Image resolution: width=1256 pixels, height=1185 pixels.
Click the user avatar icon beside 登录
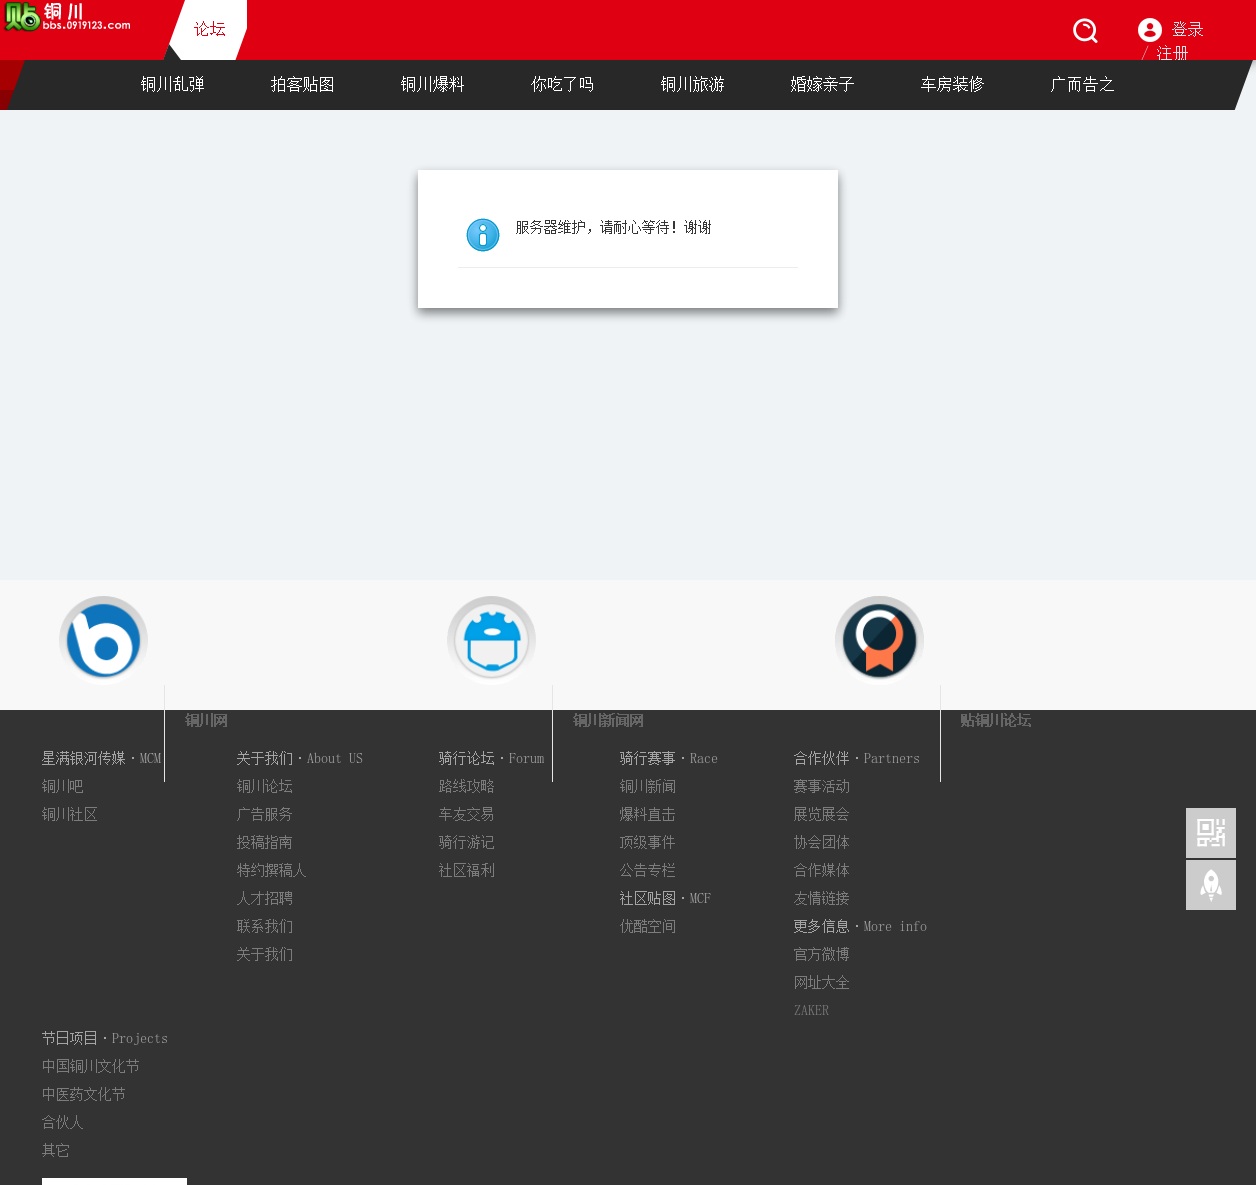click(x=1149, y=30)
